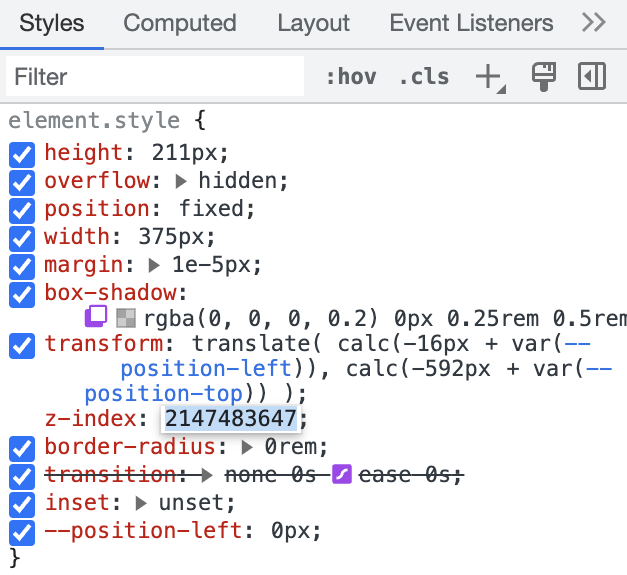Expand the overflow shorthand triangle

click(x=181, y=182)
